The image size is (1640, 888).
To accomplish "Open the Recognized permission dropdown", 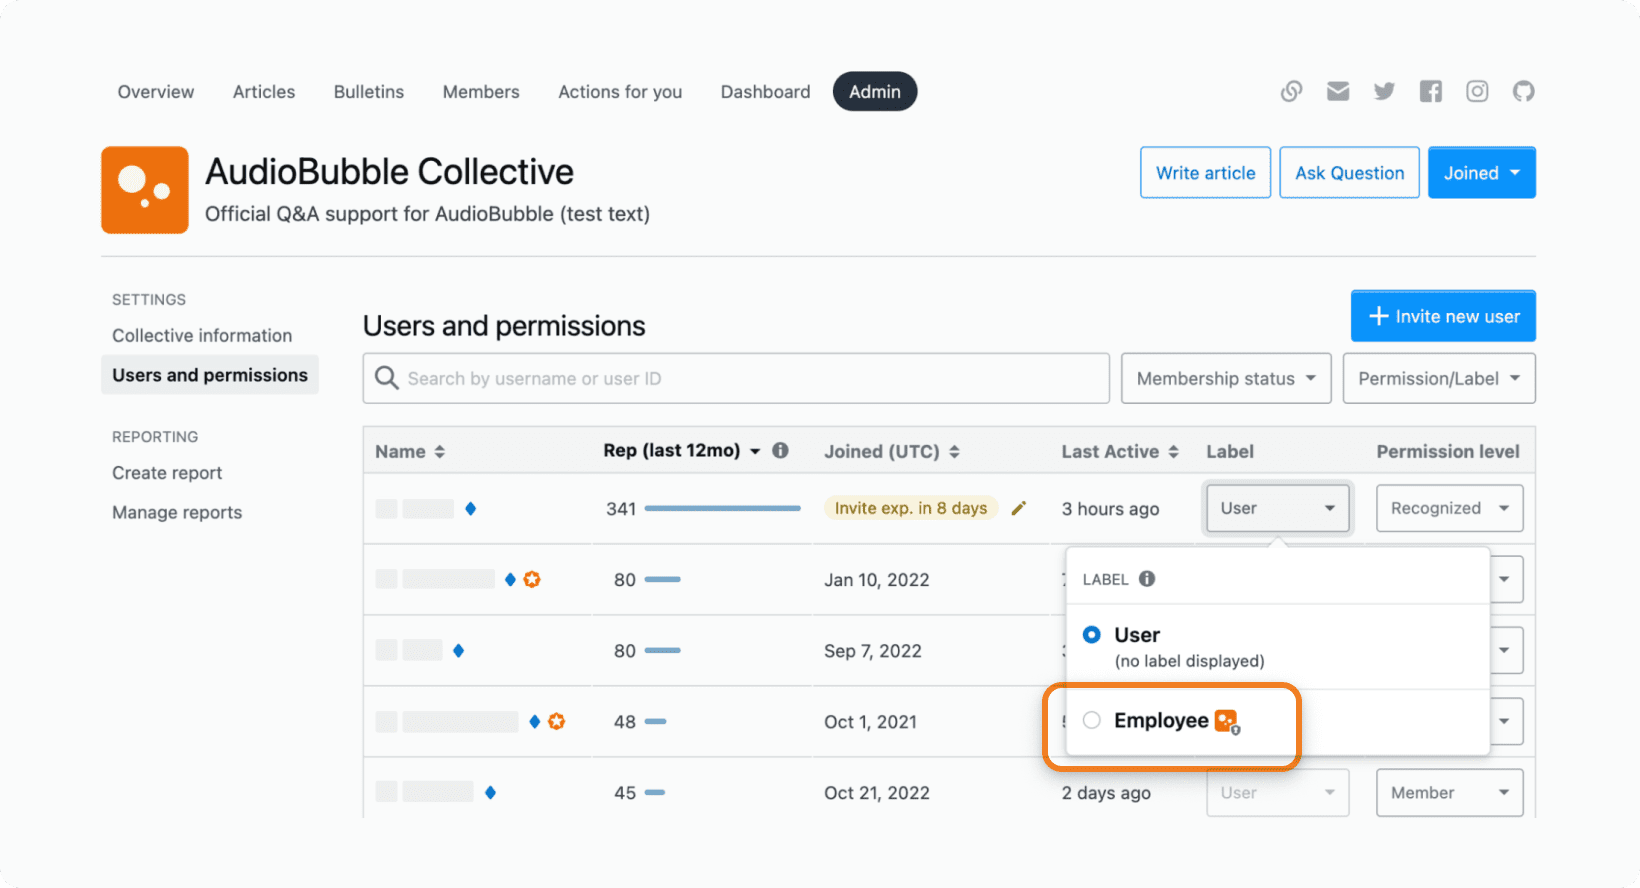I will pyautogui.click(x=1450, y=508).
